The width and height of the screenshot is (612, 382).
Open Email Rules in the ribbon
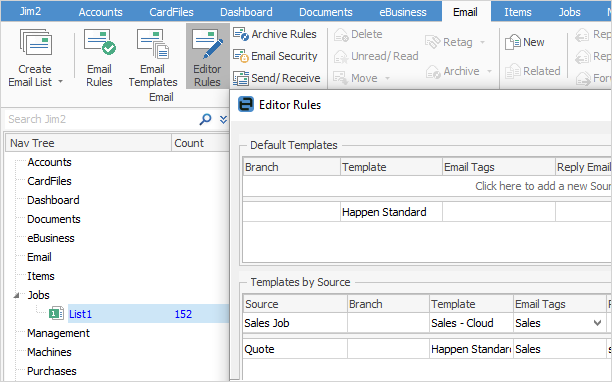[100, 58]
